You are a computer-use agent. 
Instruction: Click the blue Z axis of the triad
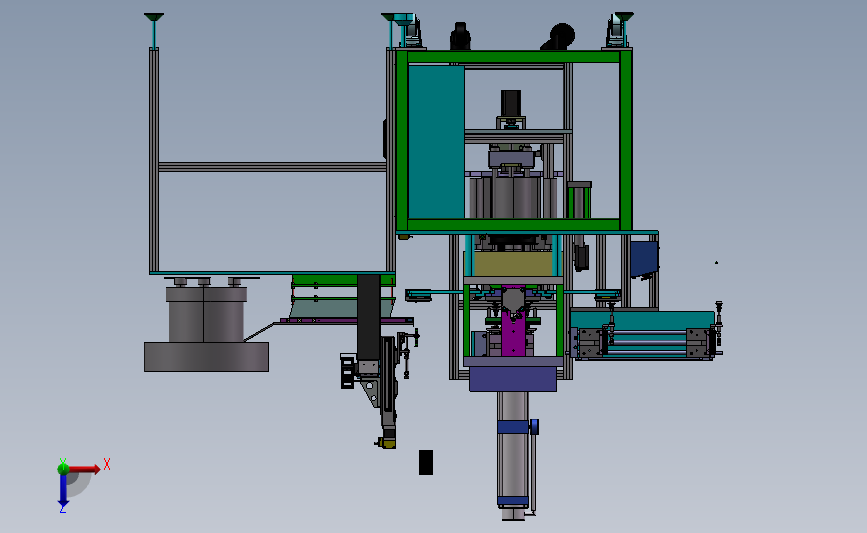pos(63,489)
